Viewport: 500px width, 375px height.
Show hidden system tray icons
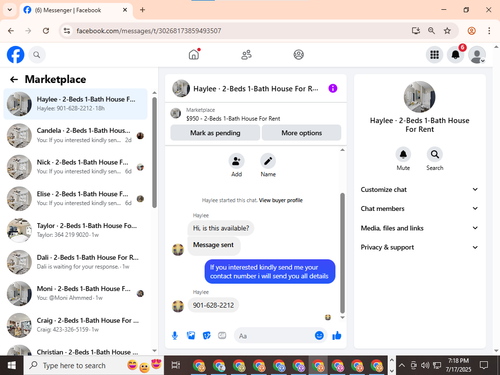pos(402,365)
